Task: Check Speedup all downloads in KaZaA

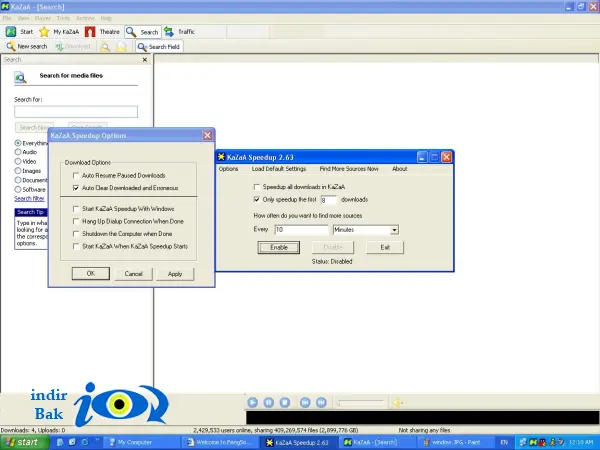Action: 257,187
